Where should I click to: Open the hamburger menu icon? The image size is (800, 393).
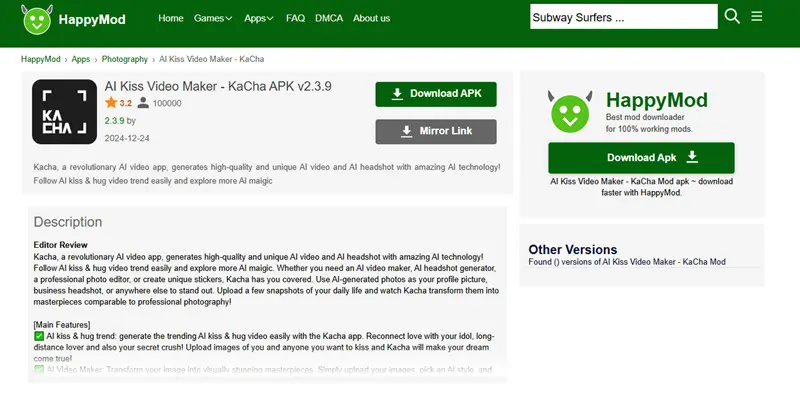(757, 16)
